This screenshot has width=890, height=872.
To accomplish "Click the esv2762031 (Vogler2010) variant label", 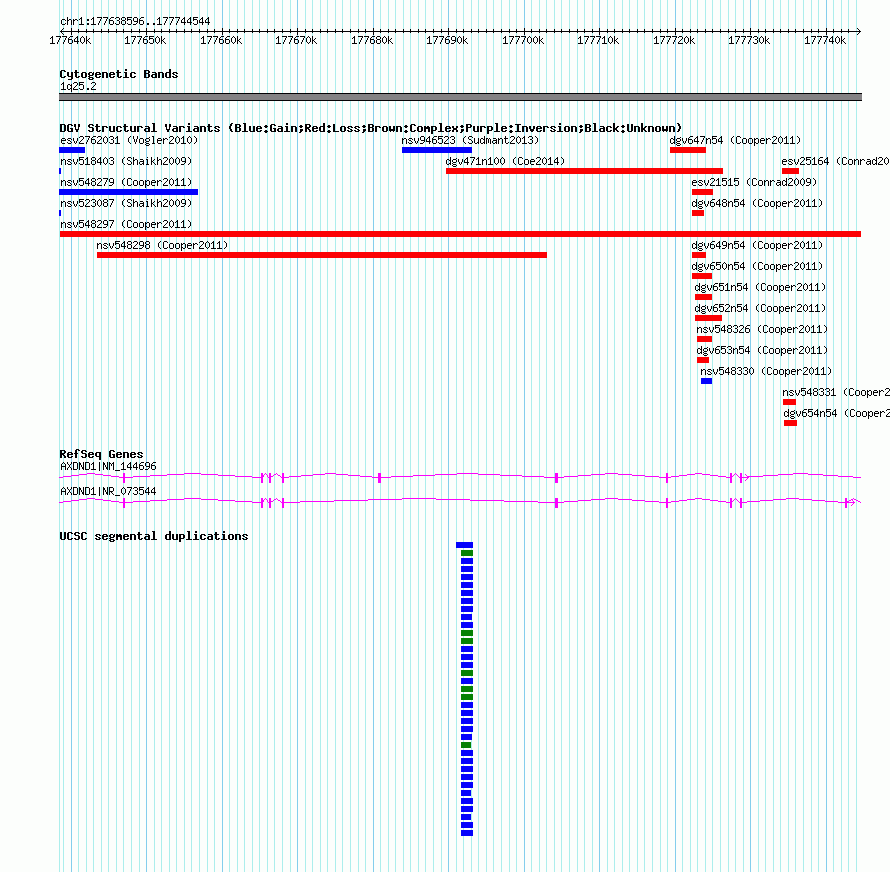I will point(129,140).
